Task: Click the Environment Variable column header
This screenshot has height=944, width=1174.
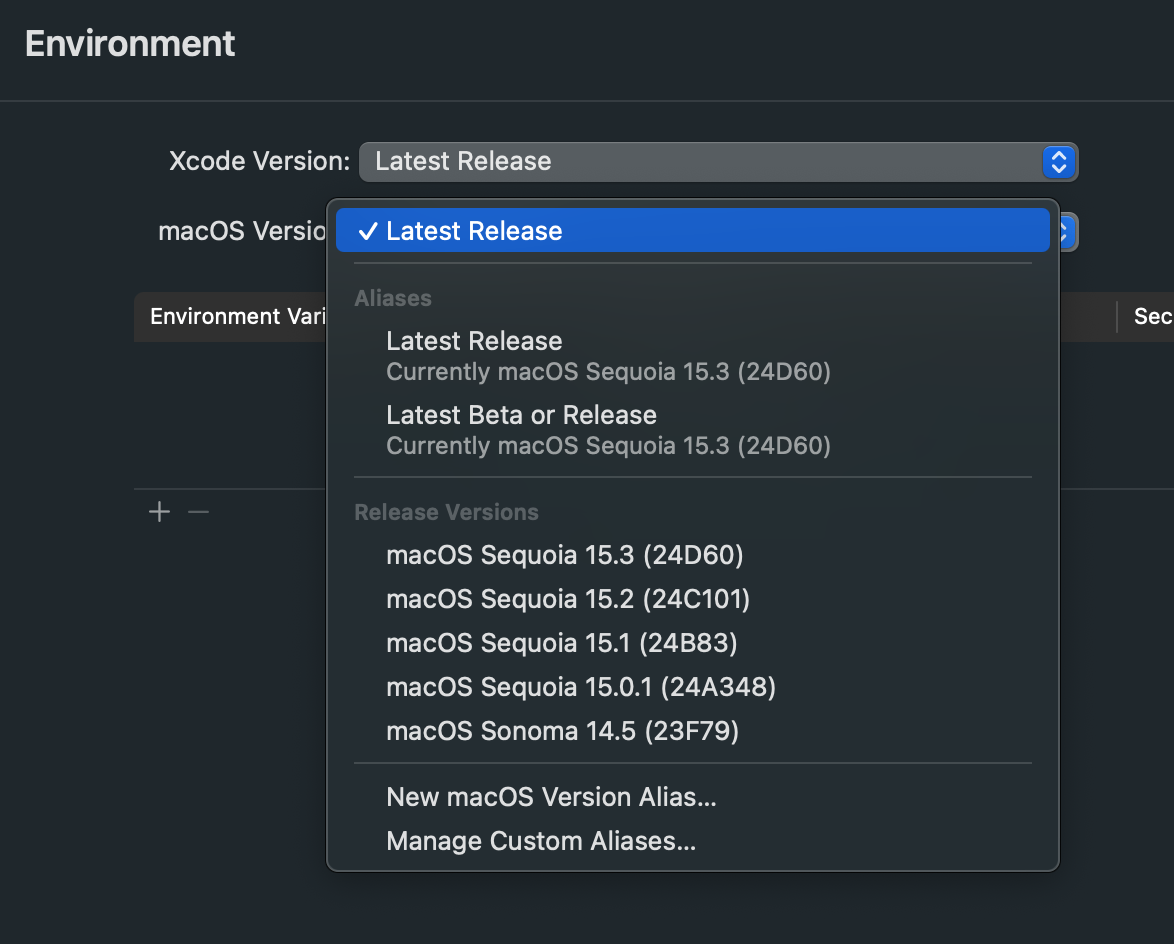Action: point(237,317)
